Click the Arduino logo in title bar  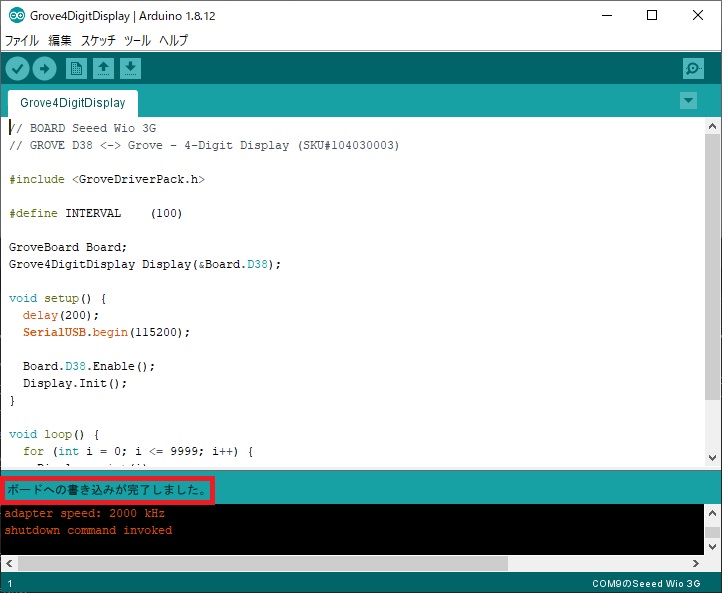(17, 16)
